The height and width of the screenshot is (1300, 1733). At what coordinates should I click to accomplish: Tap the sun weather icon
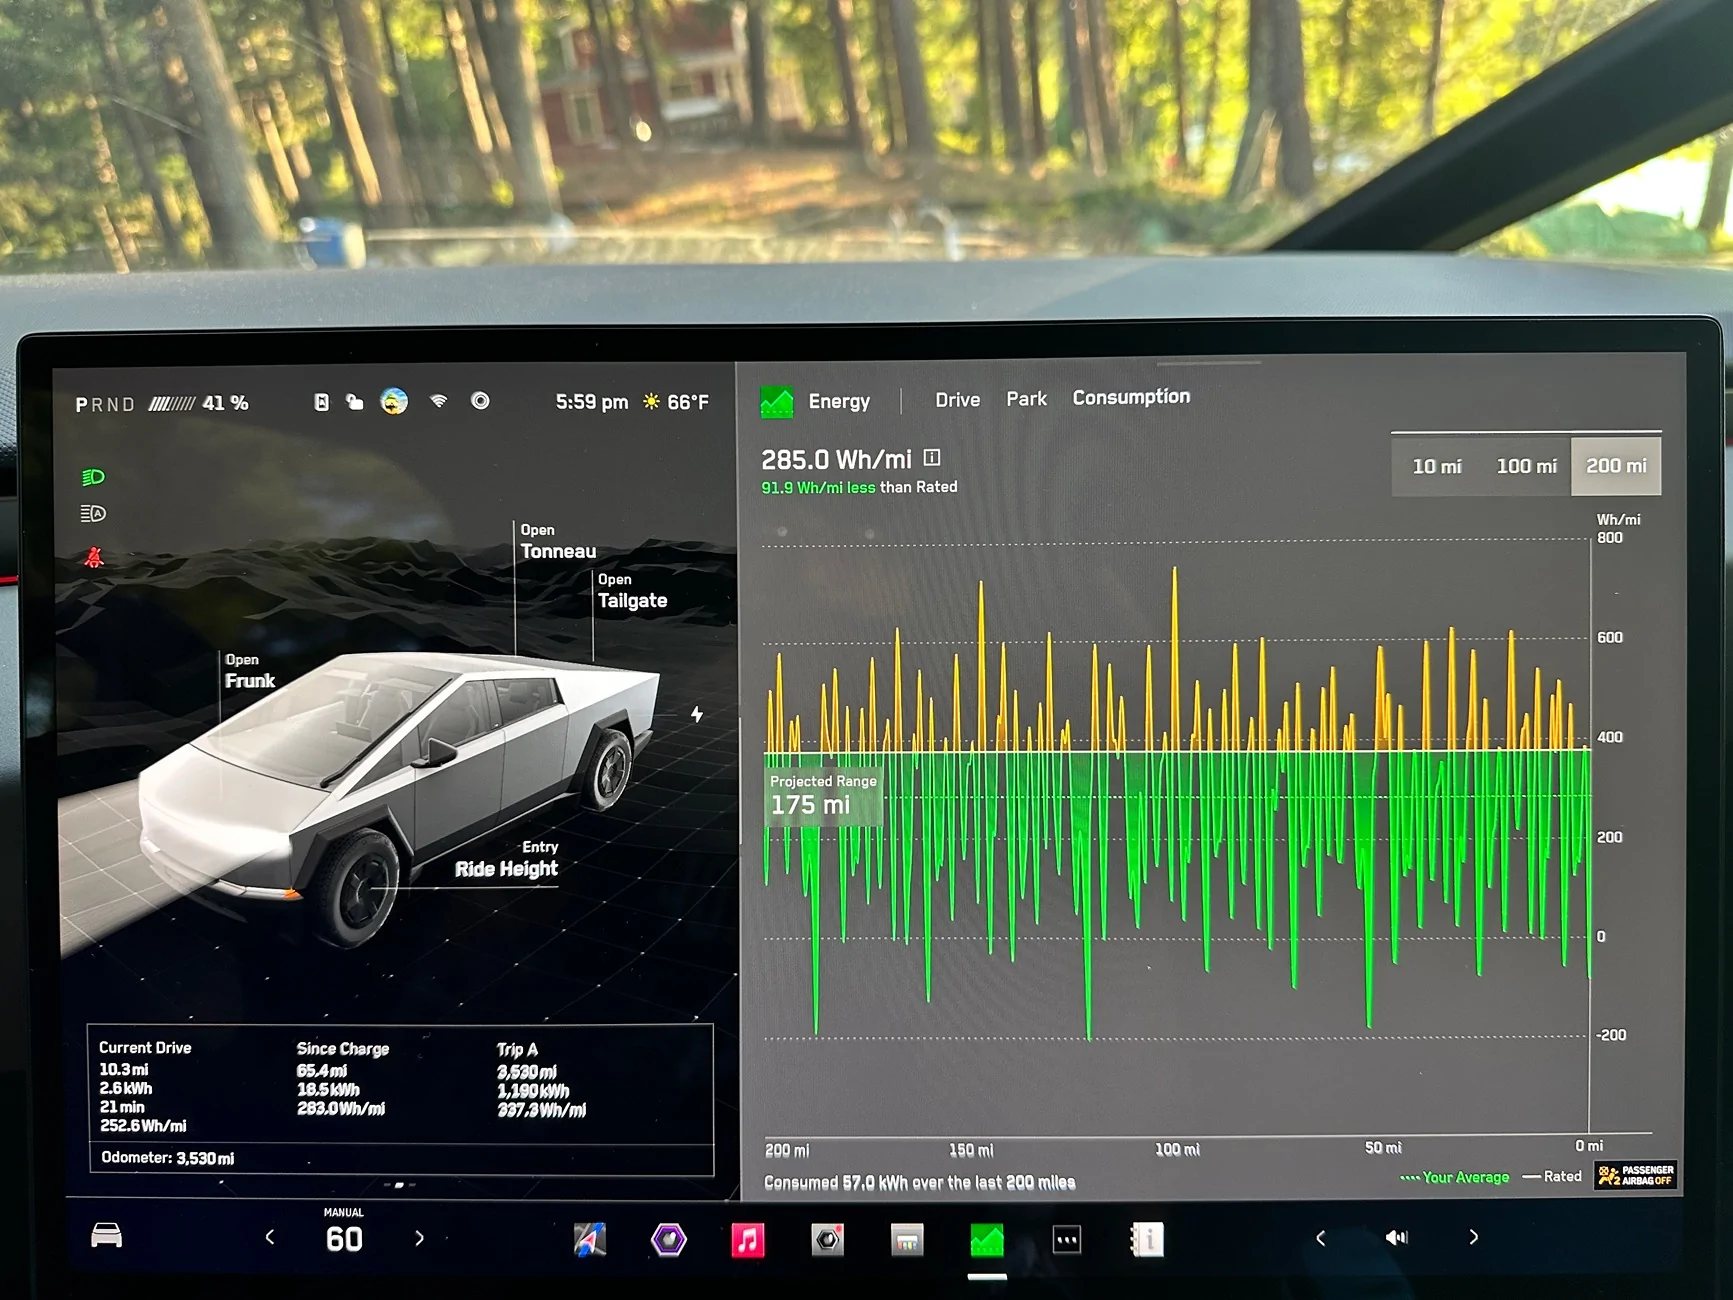tap(651, 402)
